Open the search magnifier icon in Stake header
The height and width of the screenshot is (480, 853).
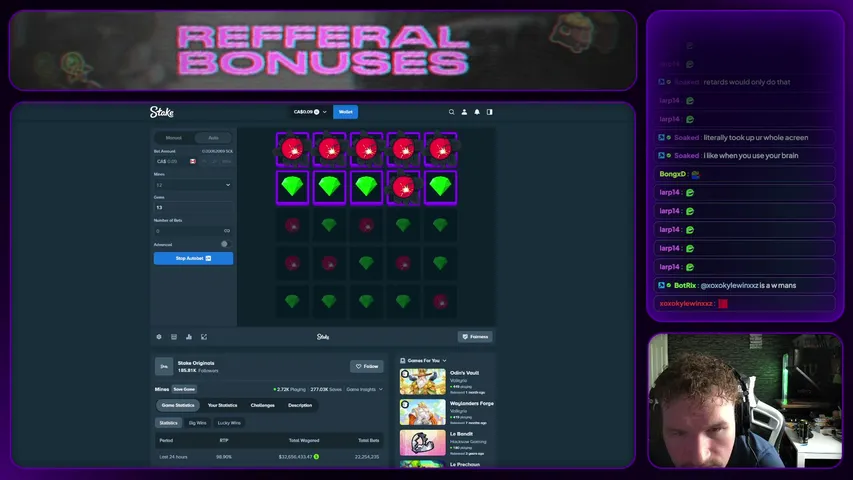(x=451, y=112)
